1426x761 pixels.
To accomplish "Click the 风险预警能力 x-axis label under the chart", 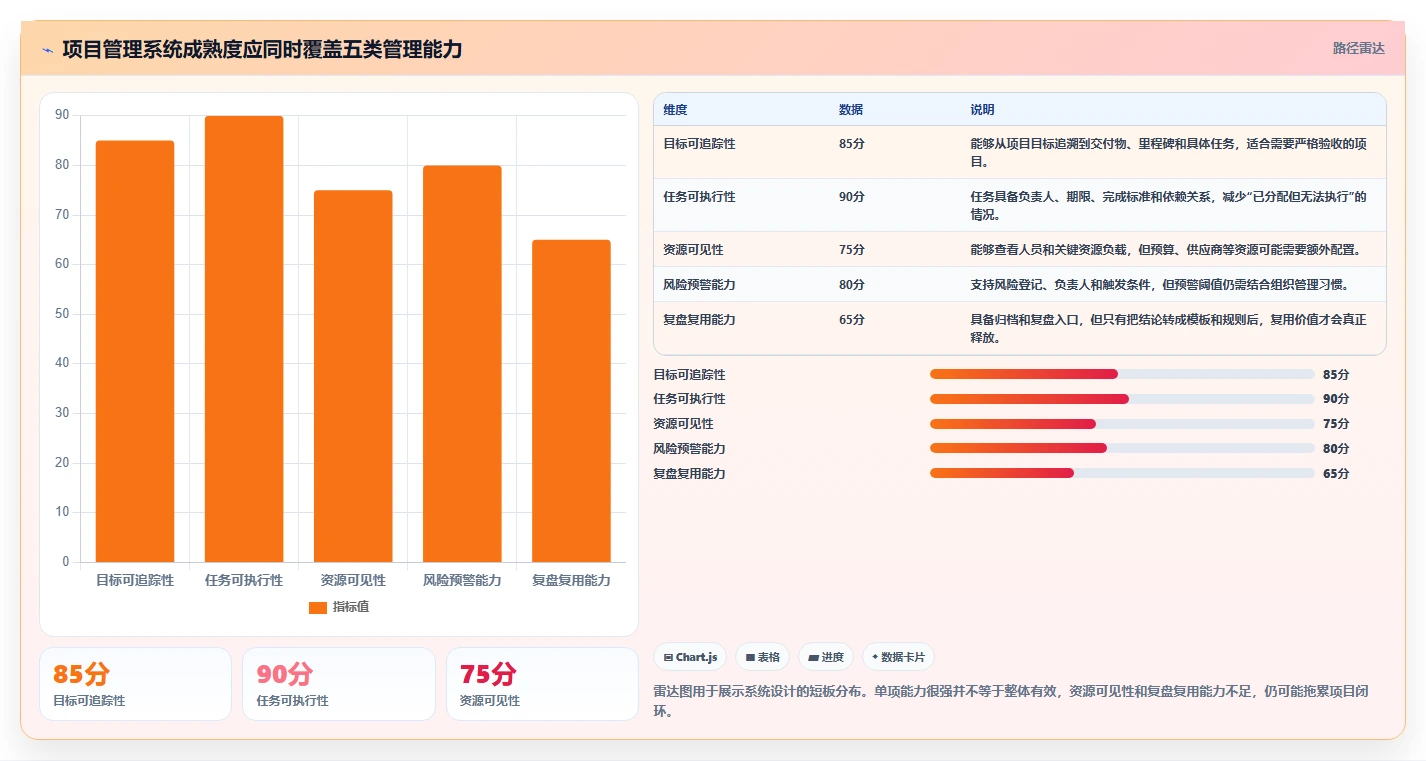I will (x=462, y=580).
